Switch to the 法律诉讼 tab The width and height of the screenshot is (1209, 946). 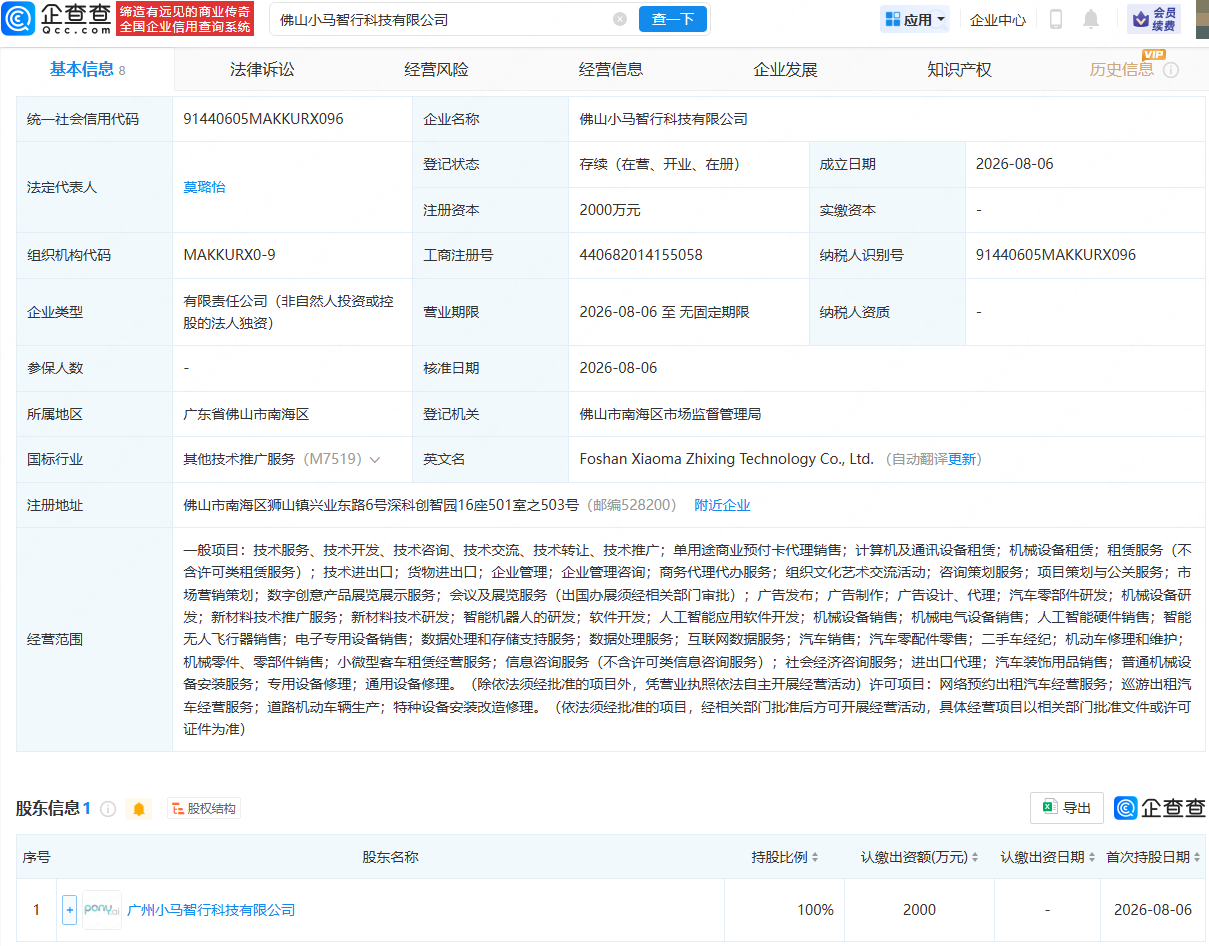point(263,69)
